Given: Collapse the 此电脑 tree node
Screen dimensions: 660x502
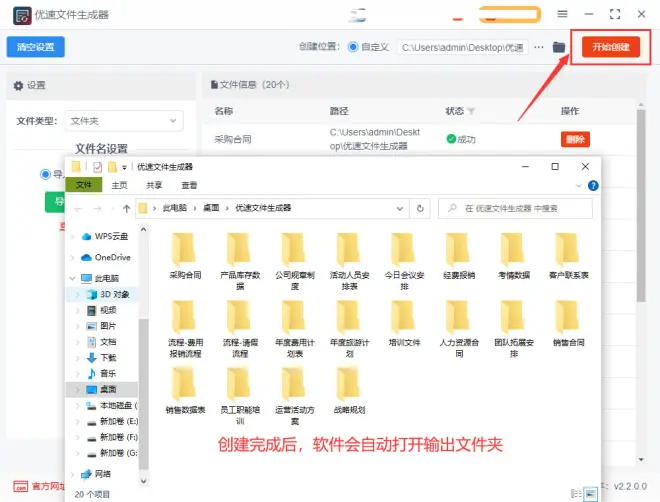Looking at the screenshot, I should point(72,278).
